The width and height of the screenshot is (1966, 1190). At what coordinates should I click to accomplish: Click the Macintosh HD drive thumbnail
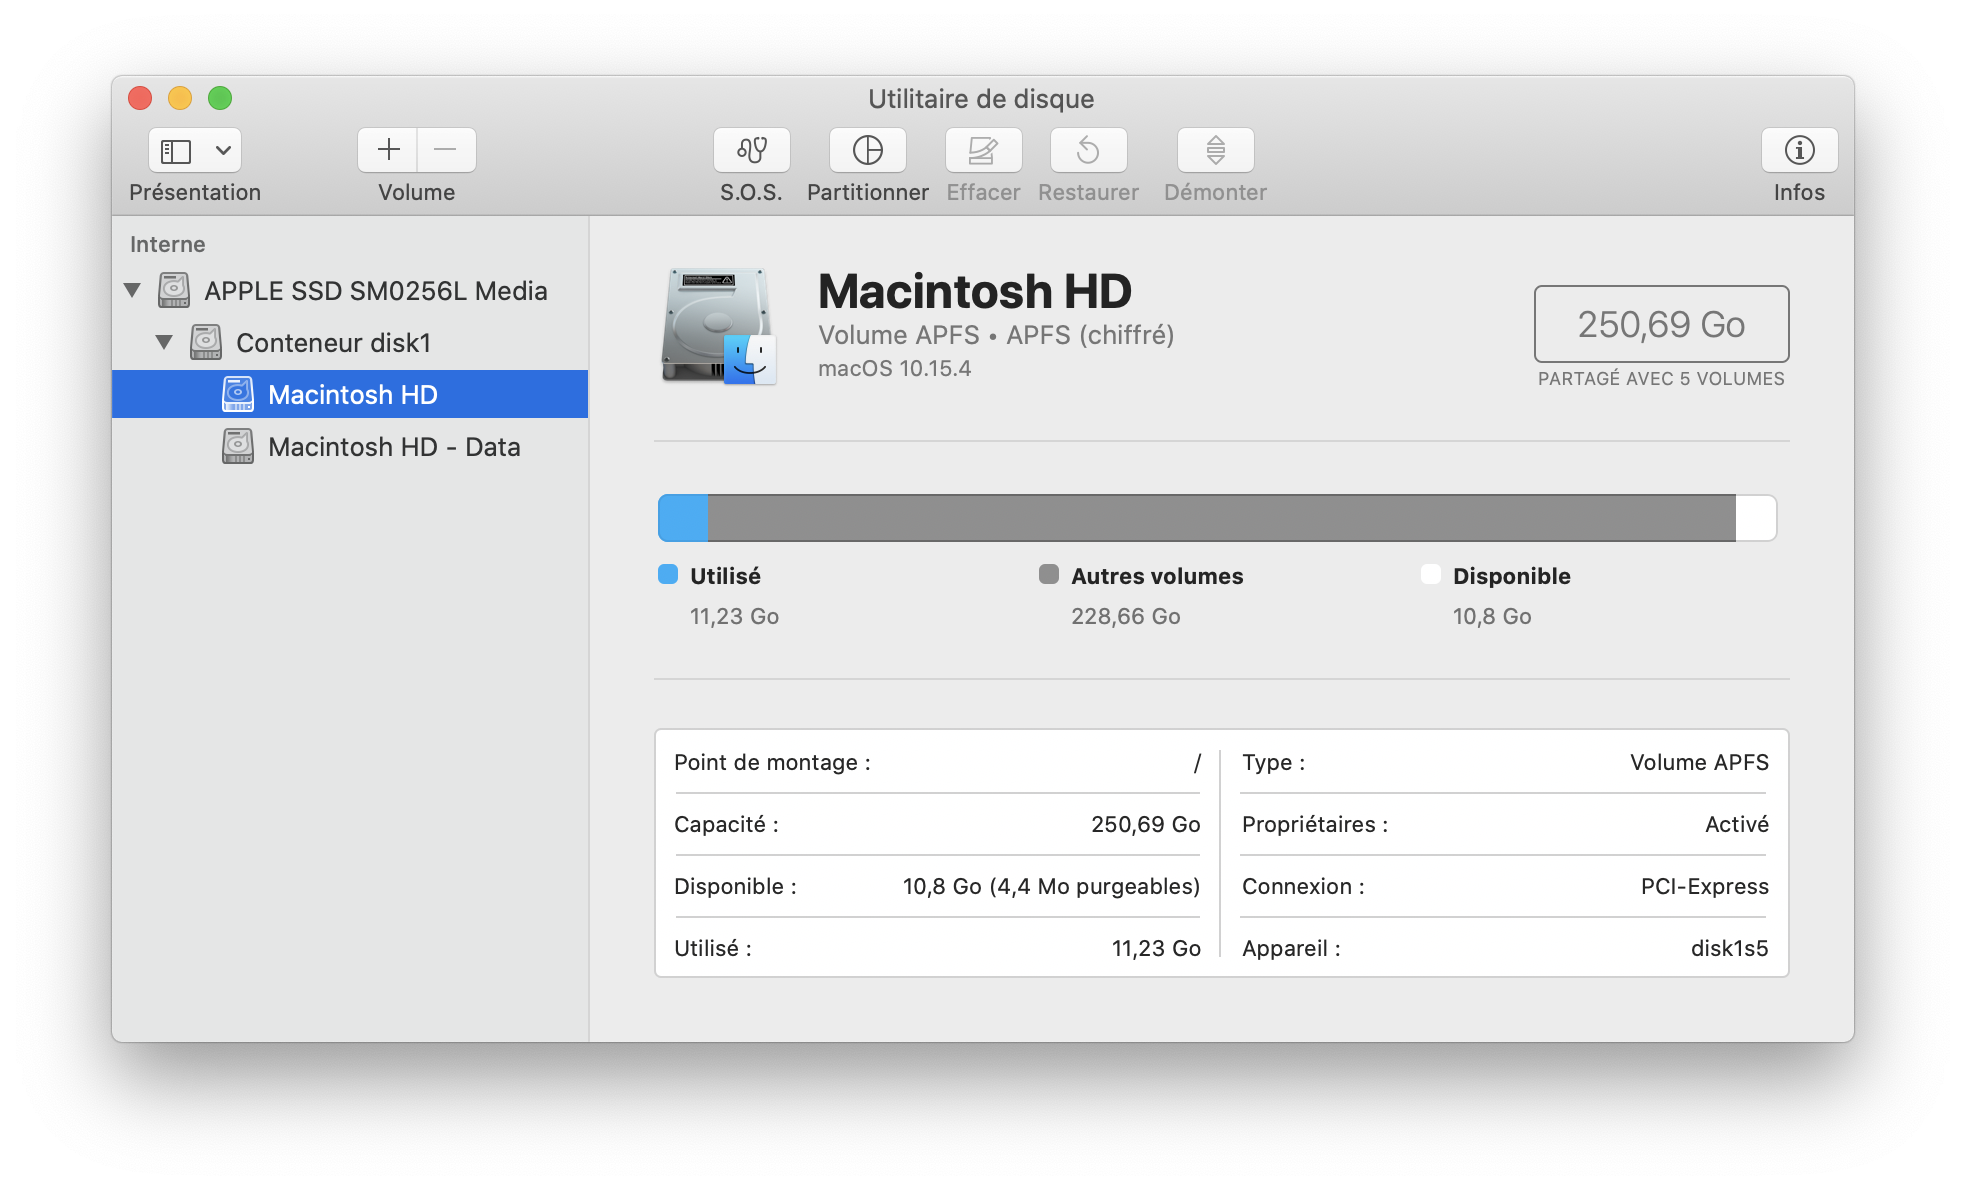point(718,325)
